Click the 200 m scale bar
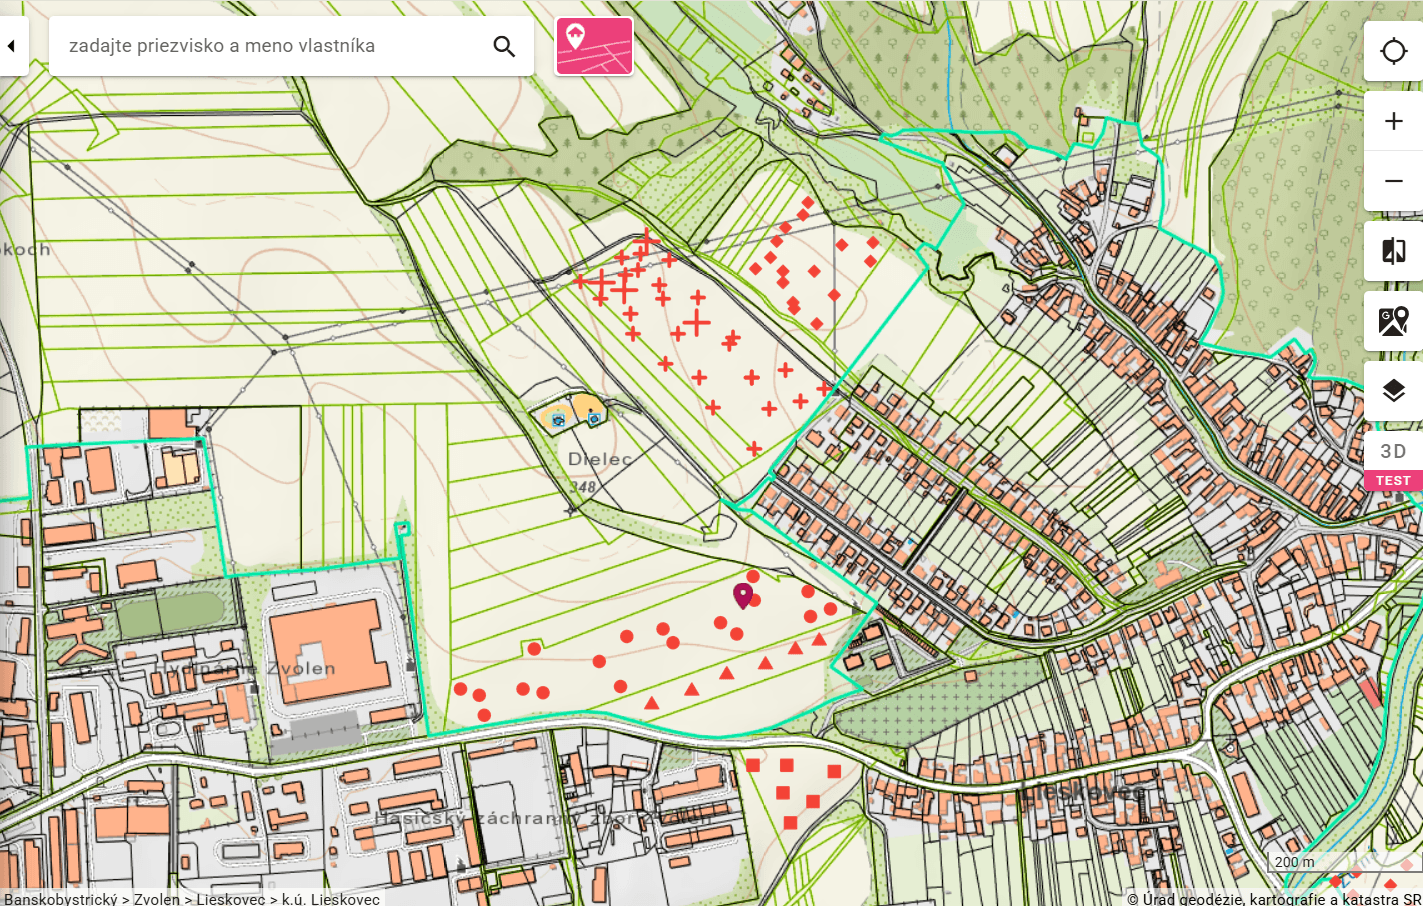The image size is (1423, 906). pos(1294,862)
